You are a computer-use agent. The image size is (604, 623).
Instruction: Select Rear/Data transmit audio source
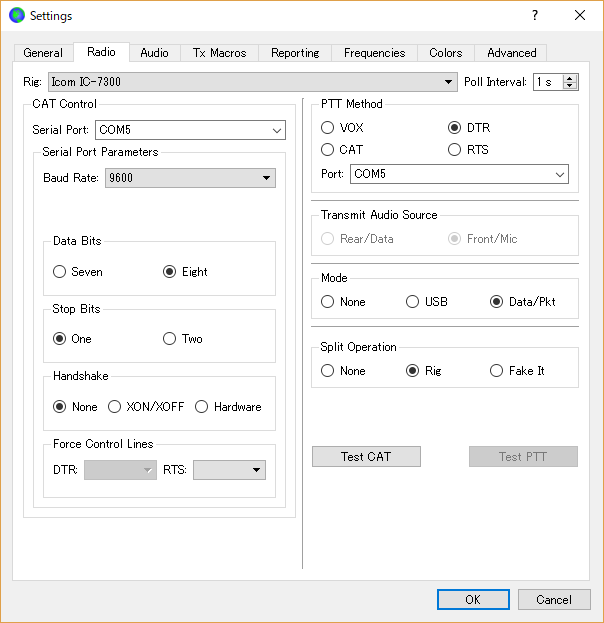click(x=357, y=238)
